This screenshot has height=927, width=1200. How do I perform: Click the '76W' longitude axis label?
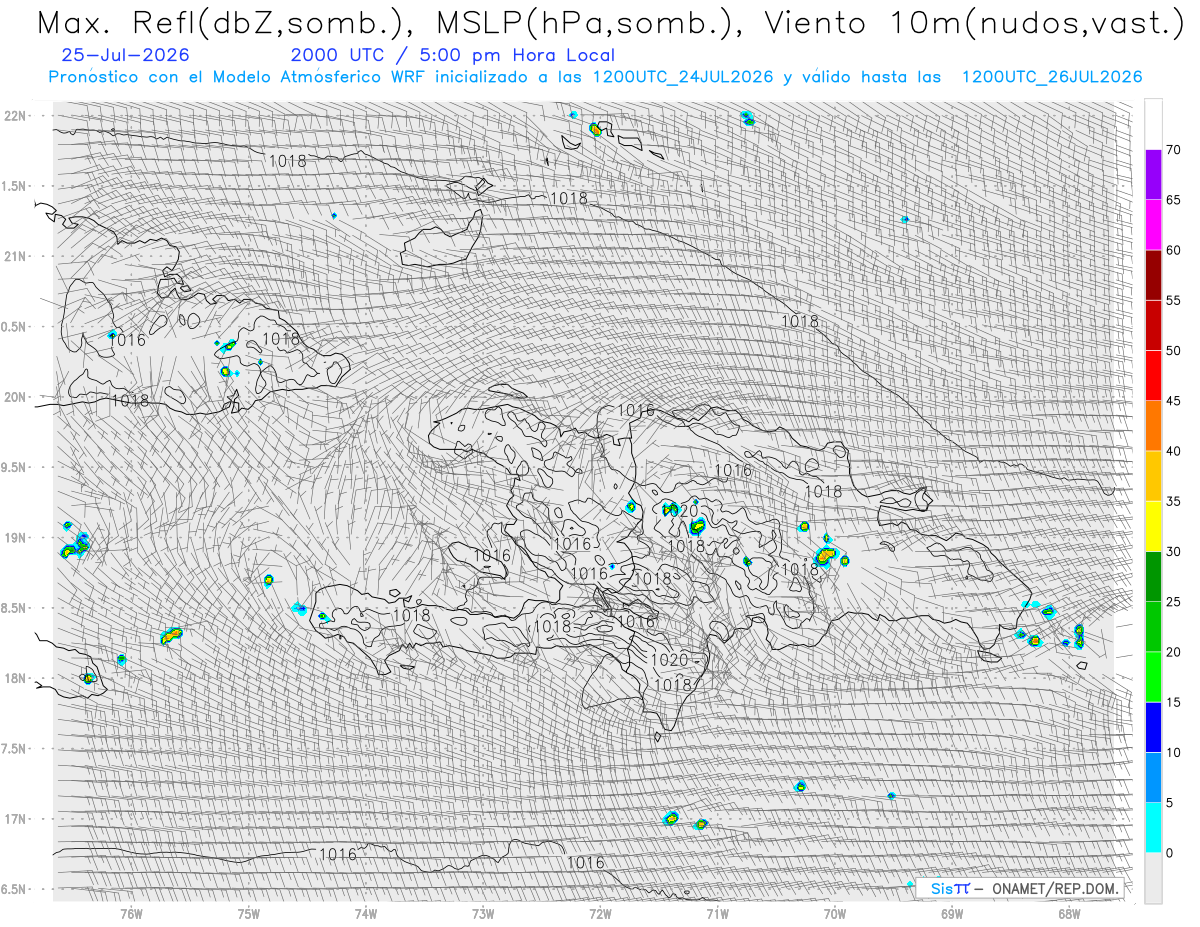[131, 912]
